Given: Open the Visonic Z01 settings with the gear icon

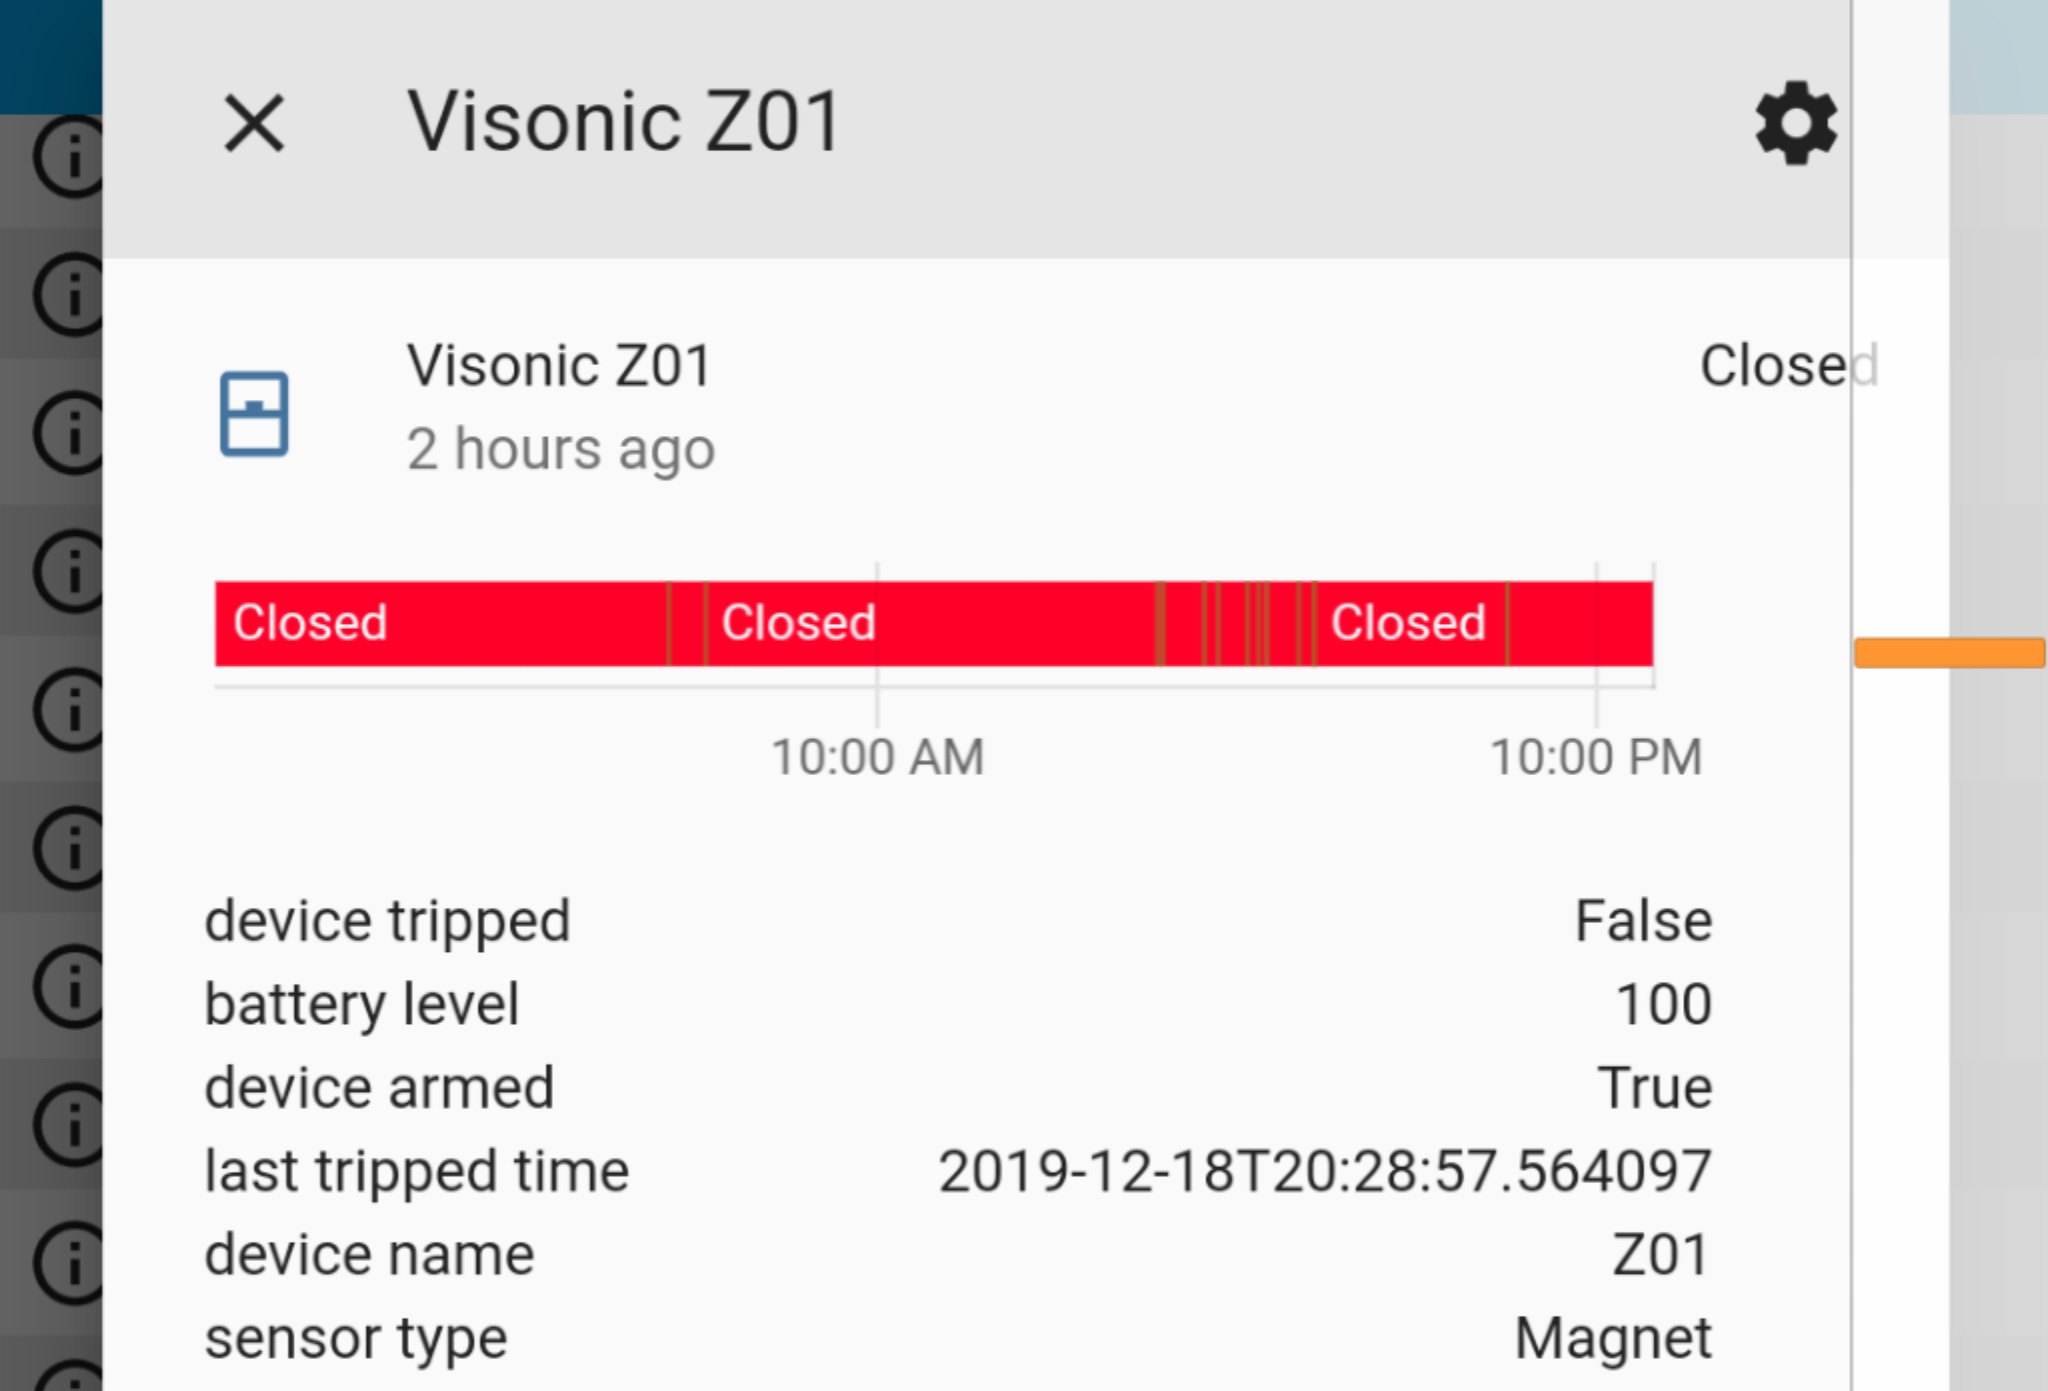Looking at the screenshot, I should (x=1795, y=122).
